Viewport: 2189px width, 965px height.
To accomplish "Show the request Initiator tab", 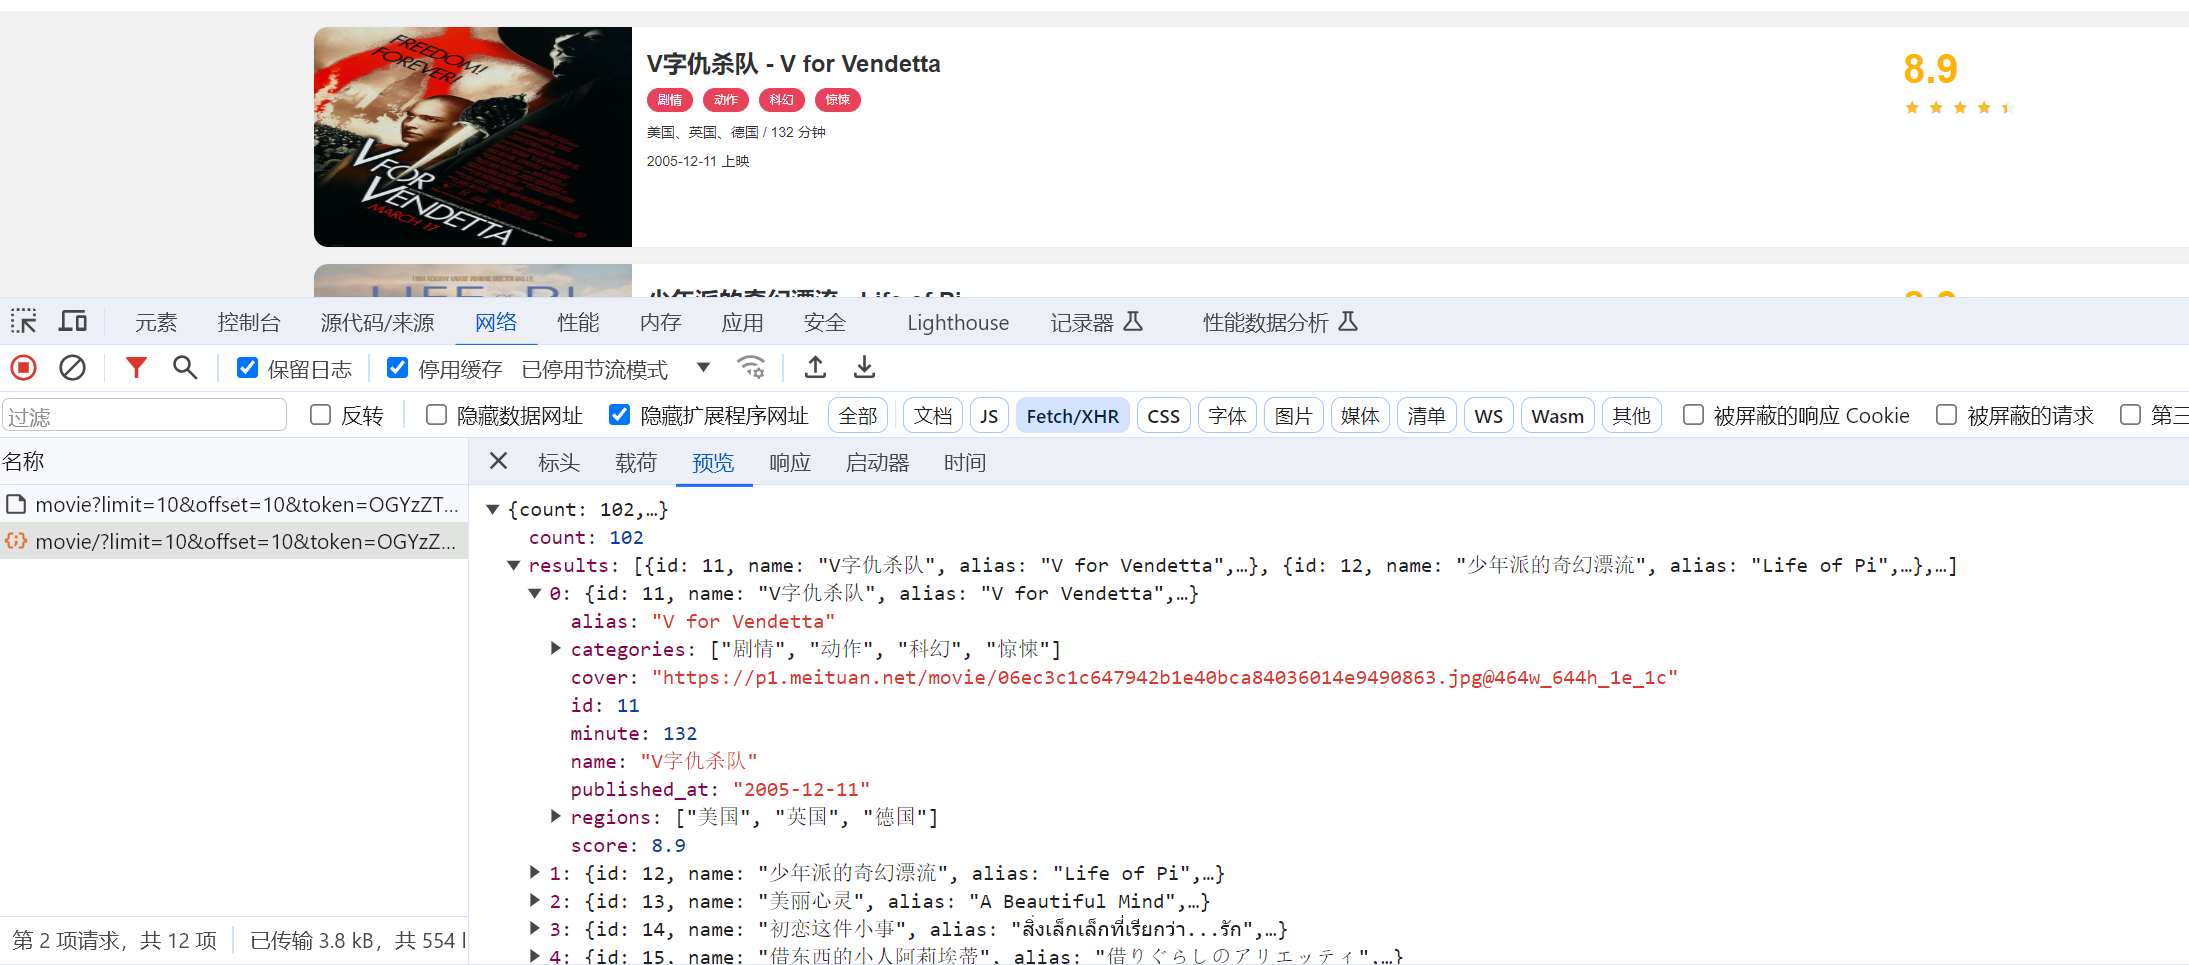I will pos(877,462).
